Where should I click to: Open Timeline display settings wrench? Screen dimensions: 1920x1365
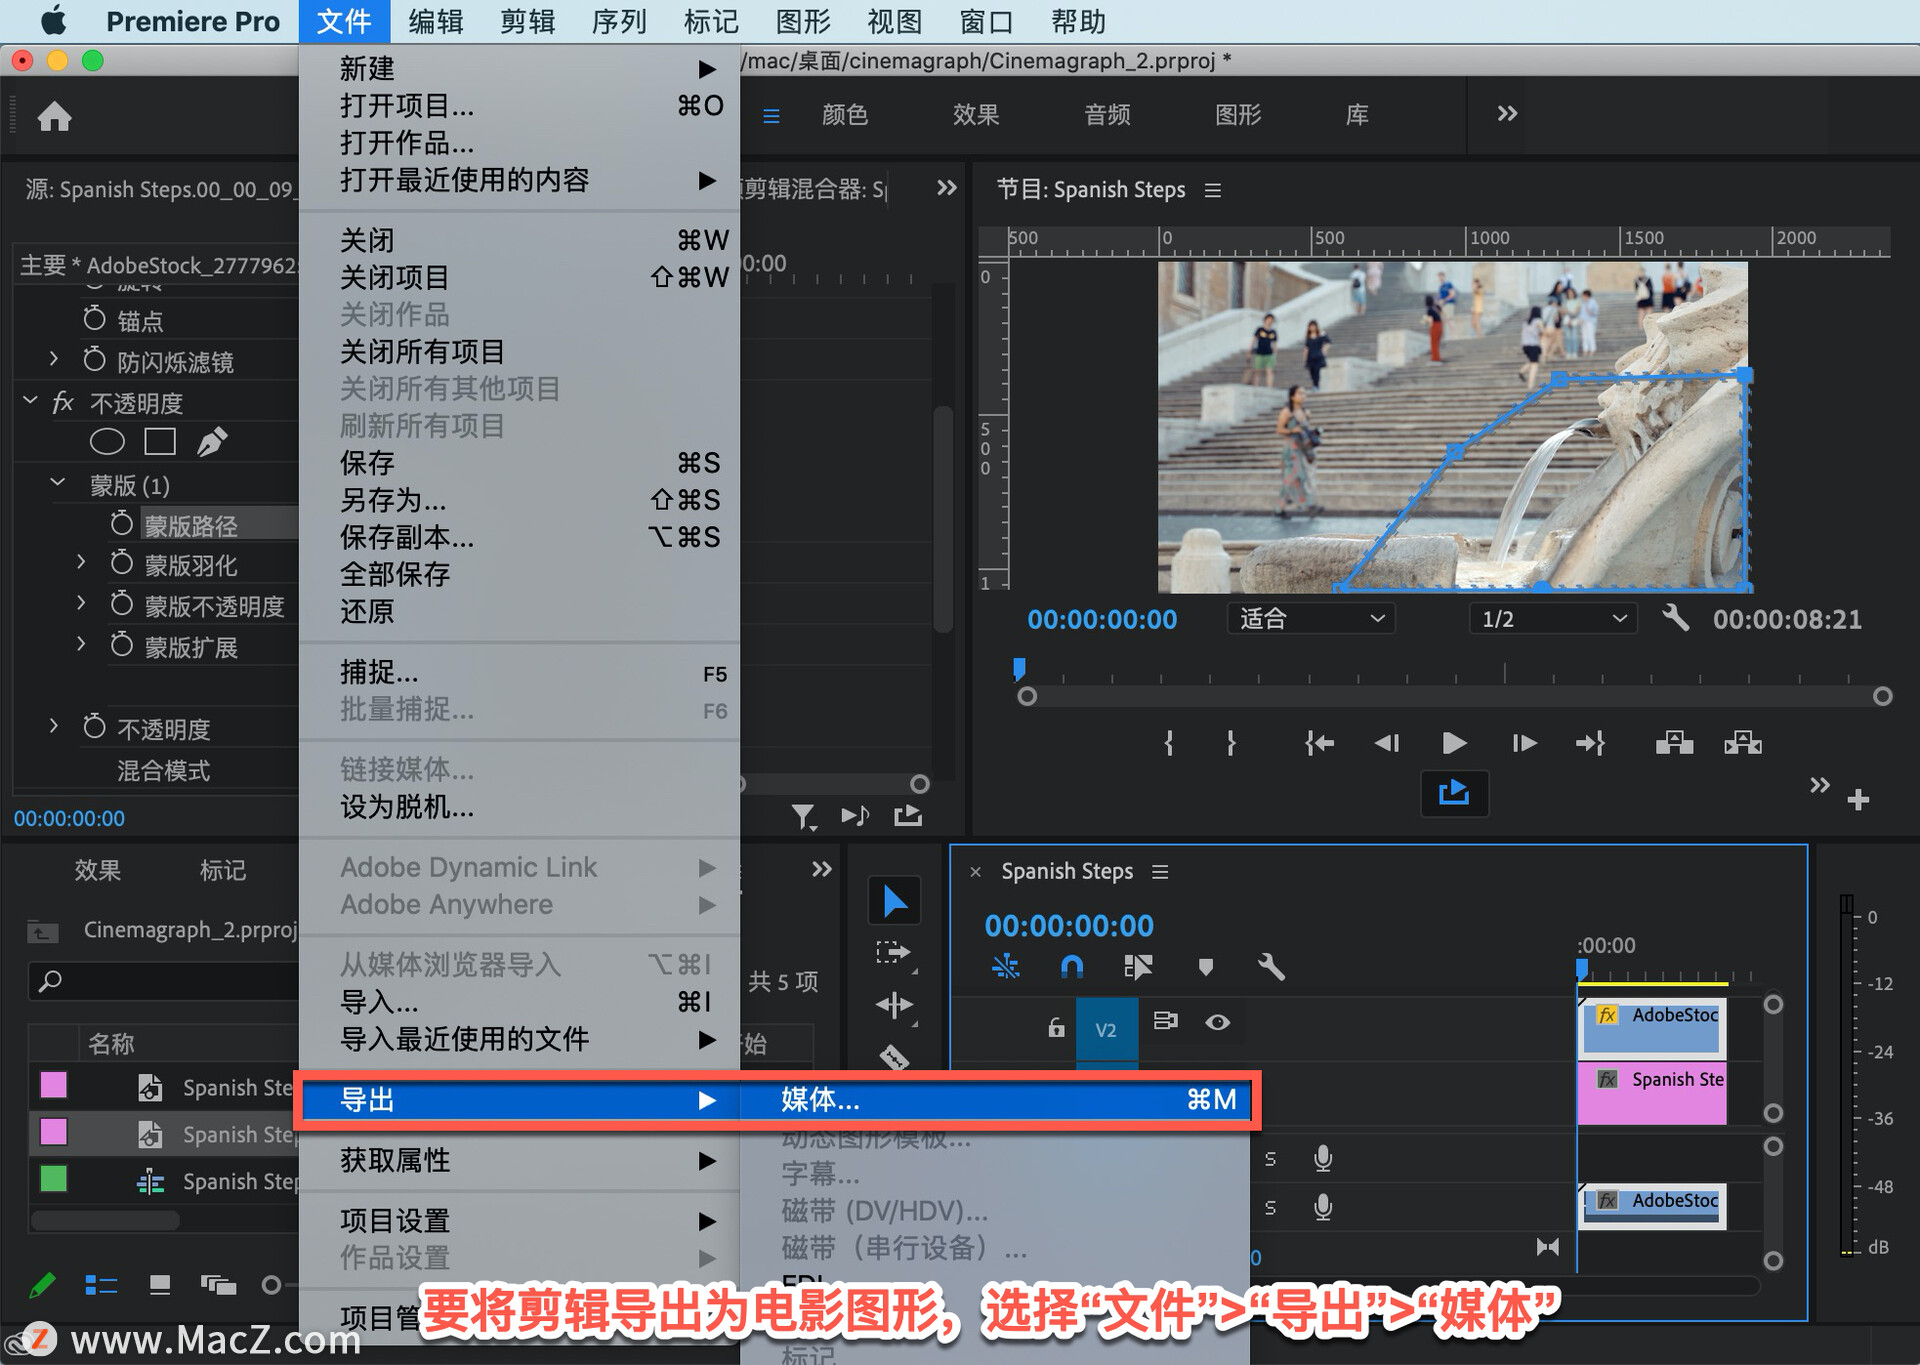[1270, 966]
